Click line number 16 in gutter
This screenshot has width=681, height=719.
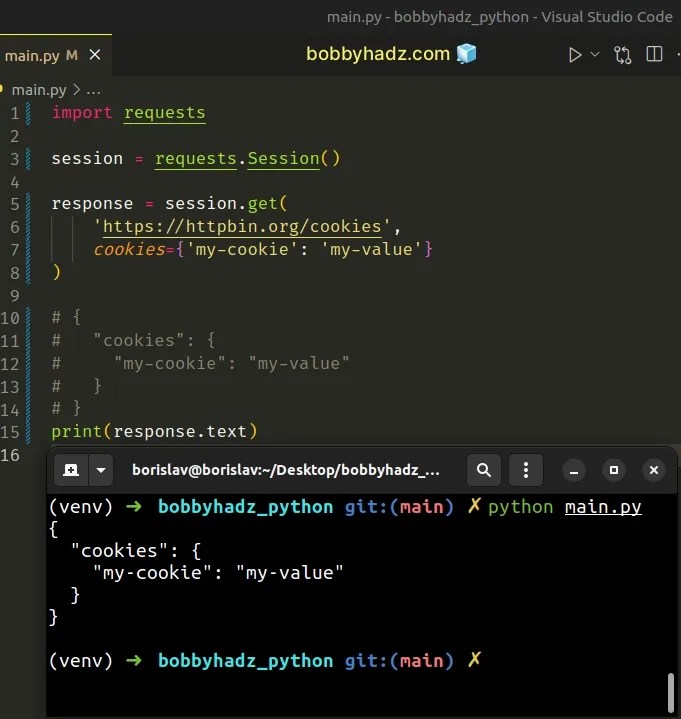click(10, 455)
